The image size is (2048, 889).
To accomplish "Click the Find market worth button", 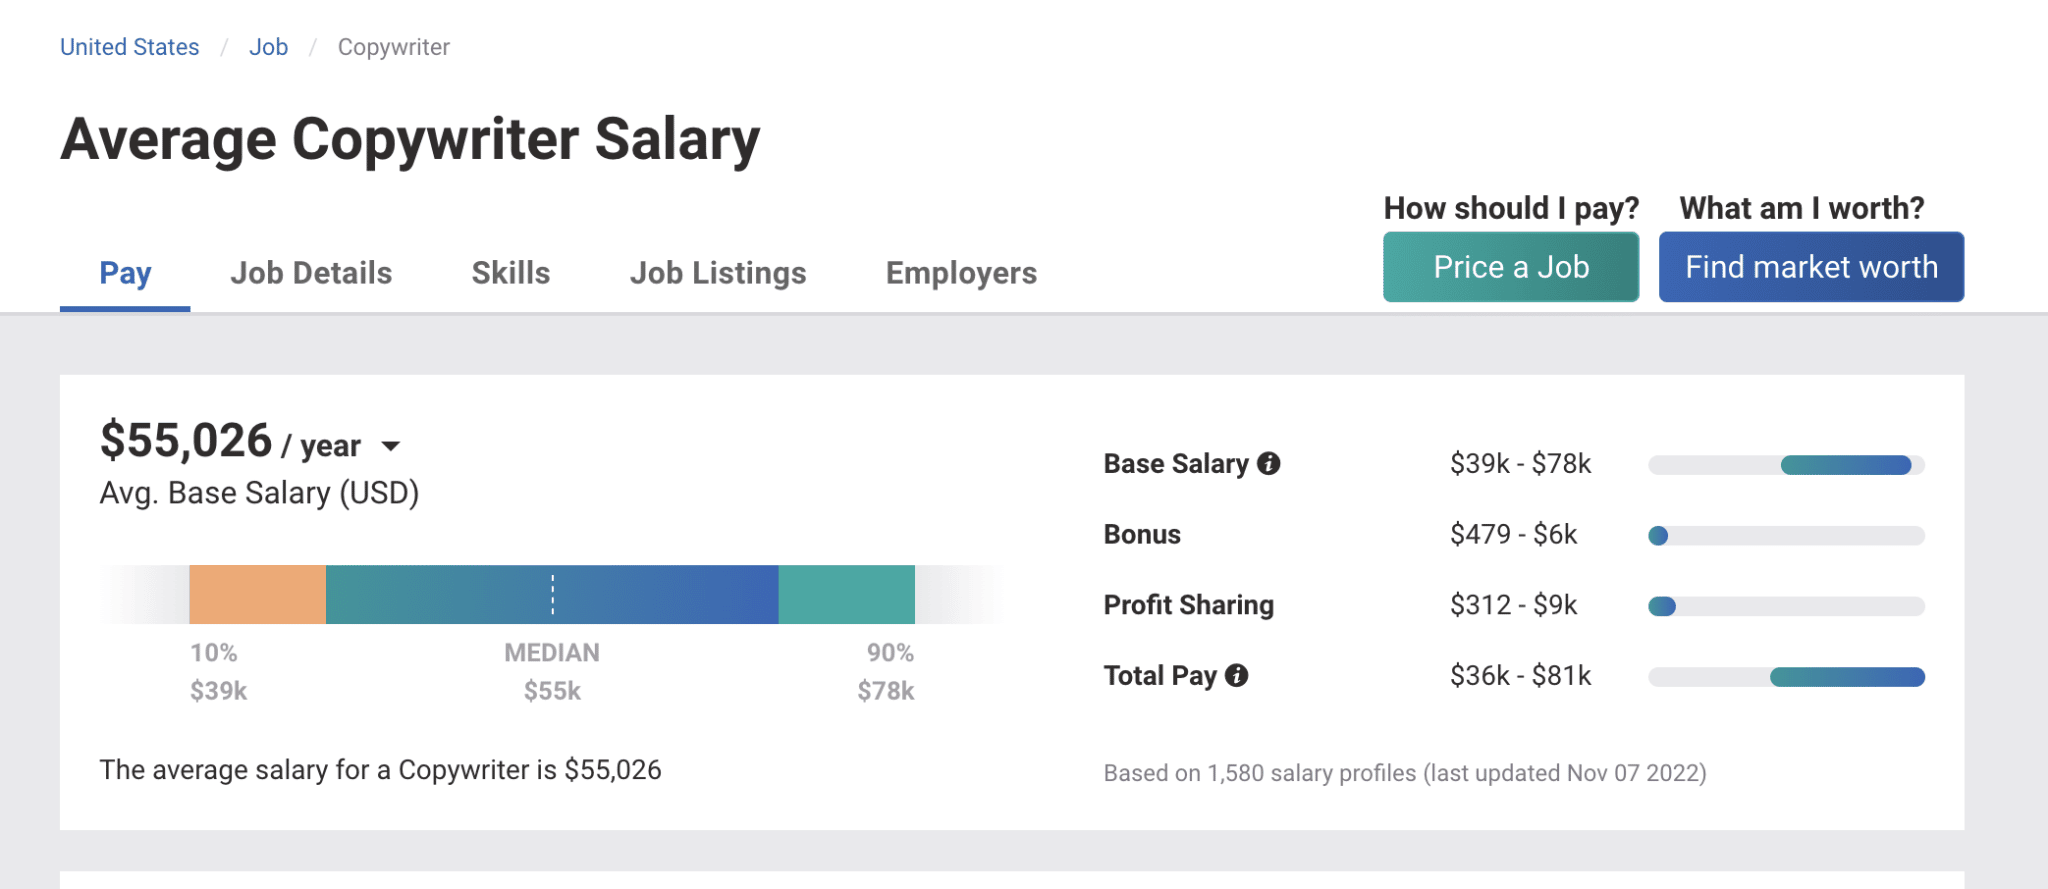I will click(x=1811, y=267).
